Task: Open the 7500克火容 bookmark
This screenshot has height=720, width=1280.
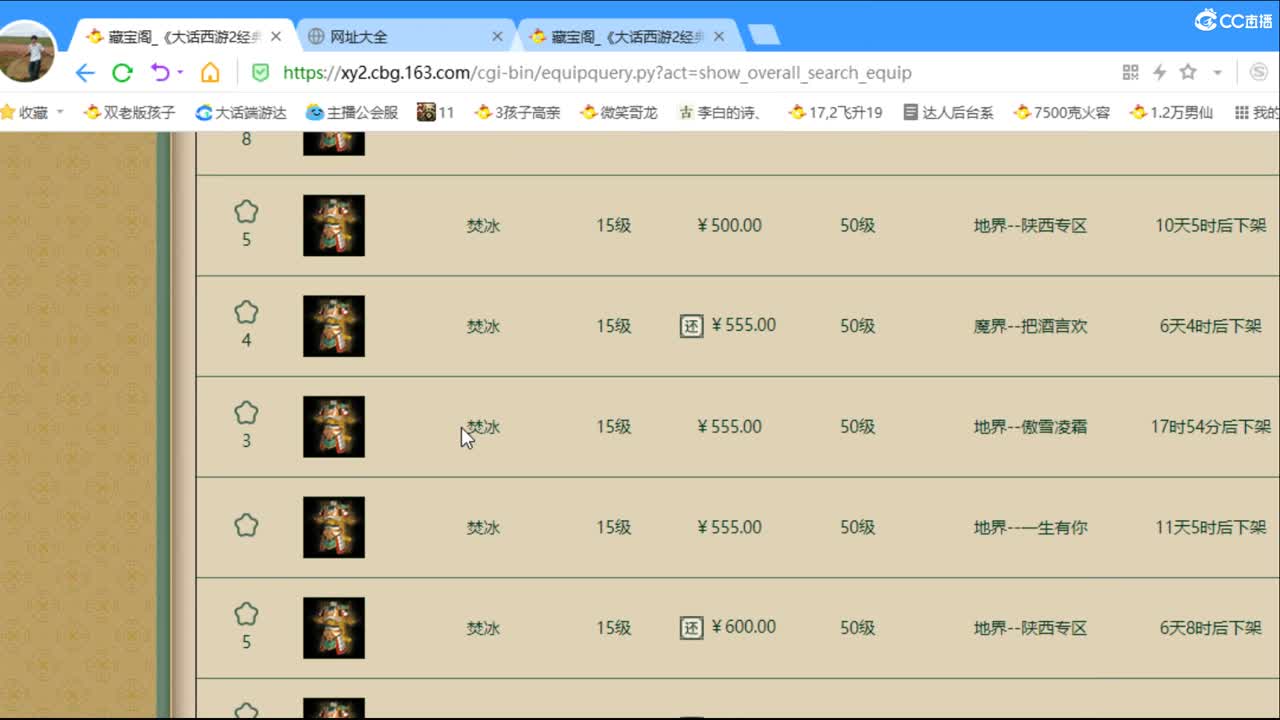Action: (1062, 112)
